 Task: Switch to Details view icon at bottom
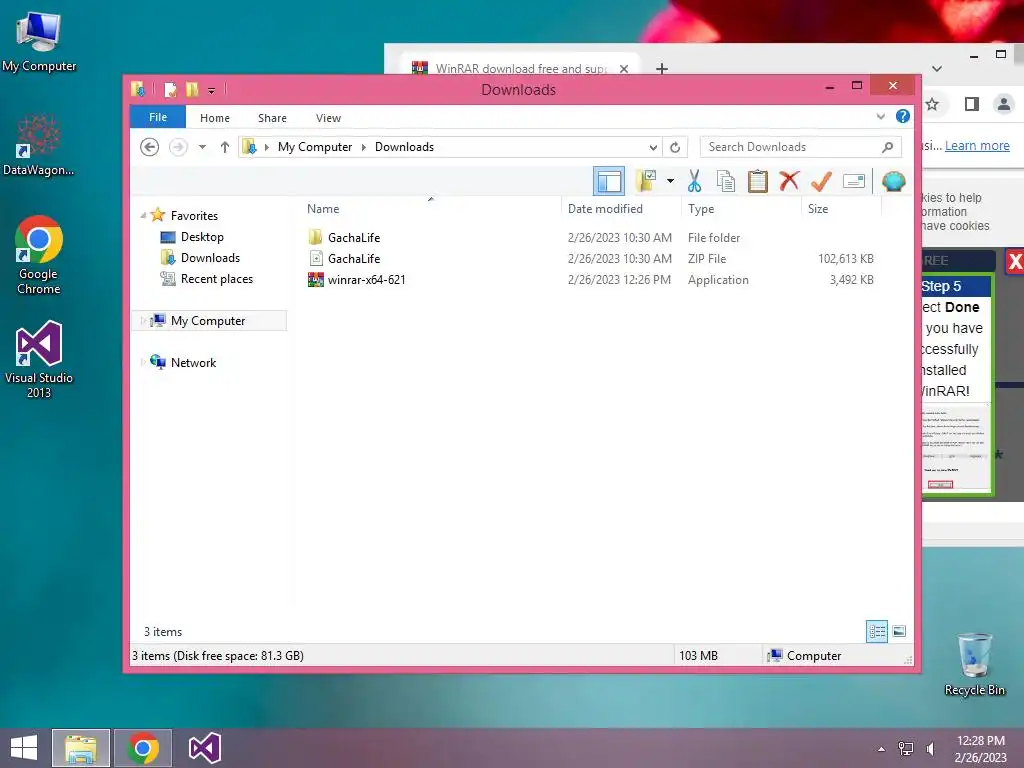(x=877, y=631)
